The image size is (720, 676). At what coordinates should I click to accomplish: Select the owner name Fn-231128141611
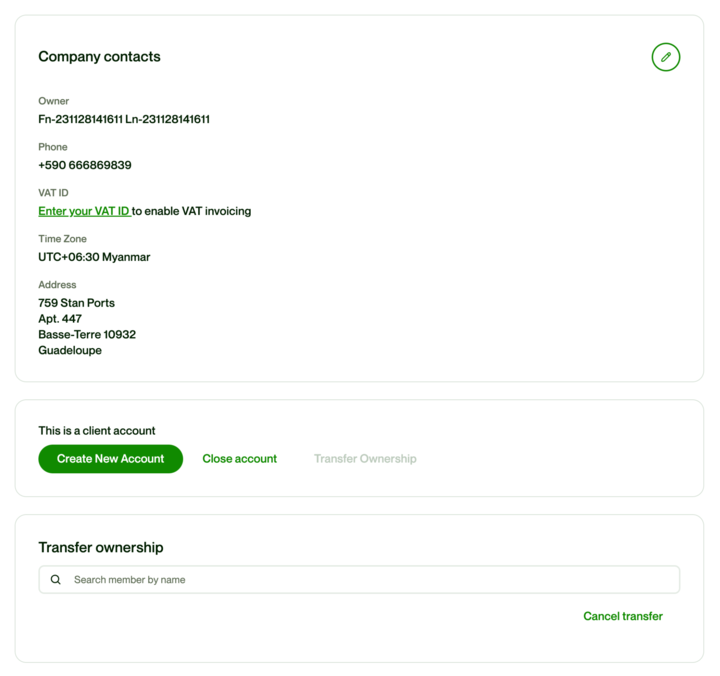coord(80,119)
